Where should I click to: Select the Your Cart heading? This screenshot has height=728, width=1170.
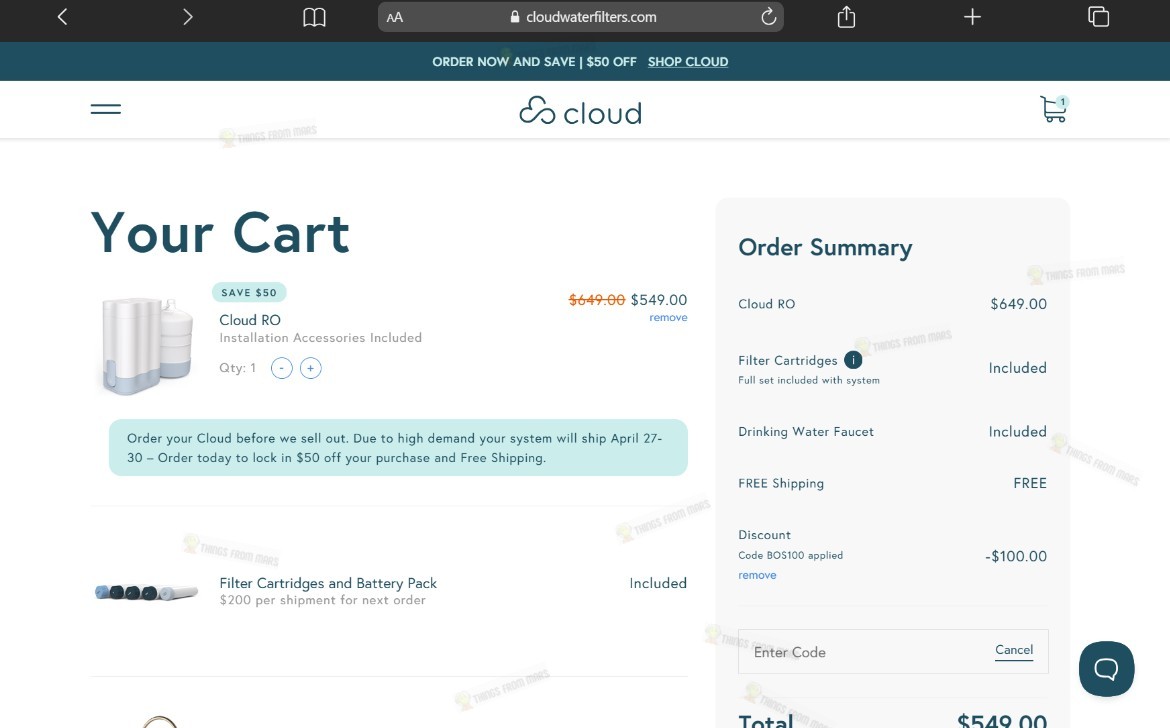(x=220, y=233)
